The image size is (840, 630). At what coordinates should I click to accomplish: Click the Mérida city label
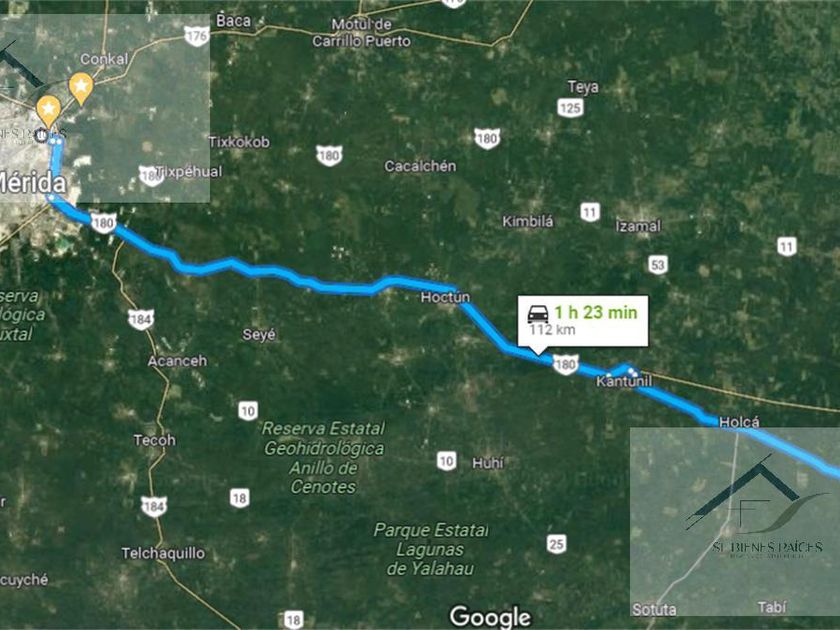click(32, 183)
